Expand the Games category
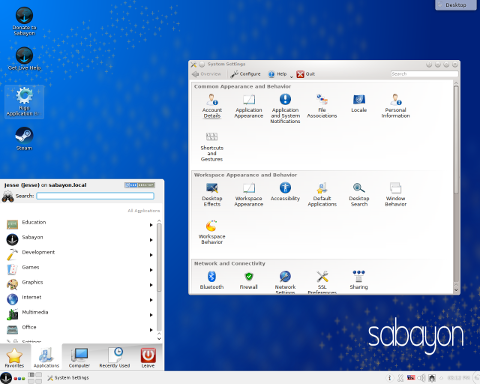The height and width of the screenshot is (384, 480). (80, 269)
